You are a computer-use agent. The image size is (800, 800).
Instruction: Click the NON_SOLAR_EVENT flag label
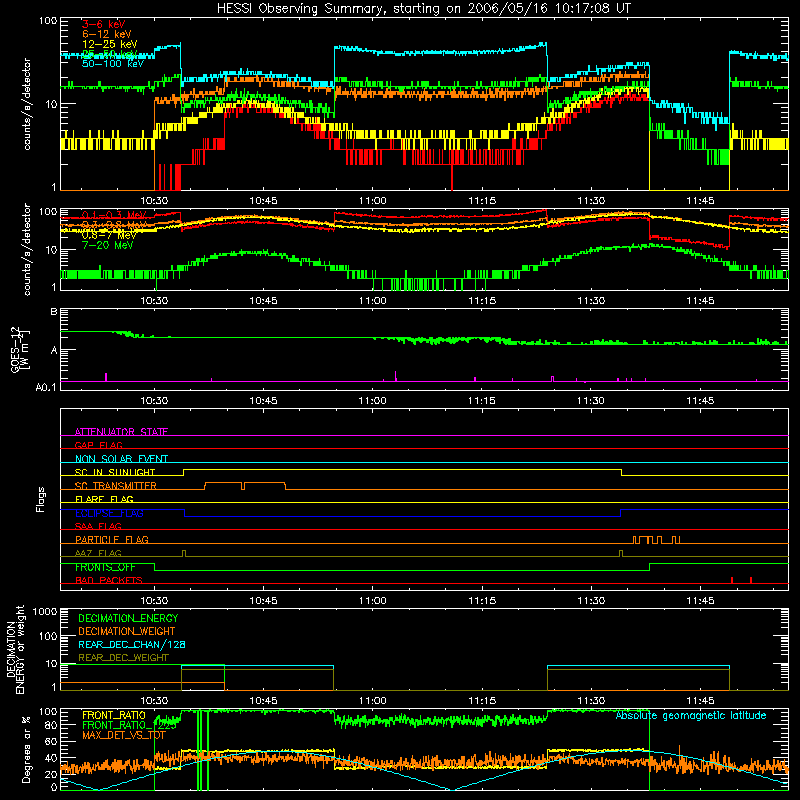click(121, 459)
